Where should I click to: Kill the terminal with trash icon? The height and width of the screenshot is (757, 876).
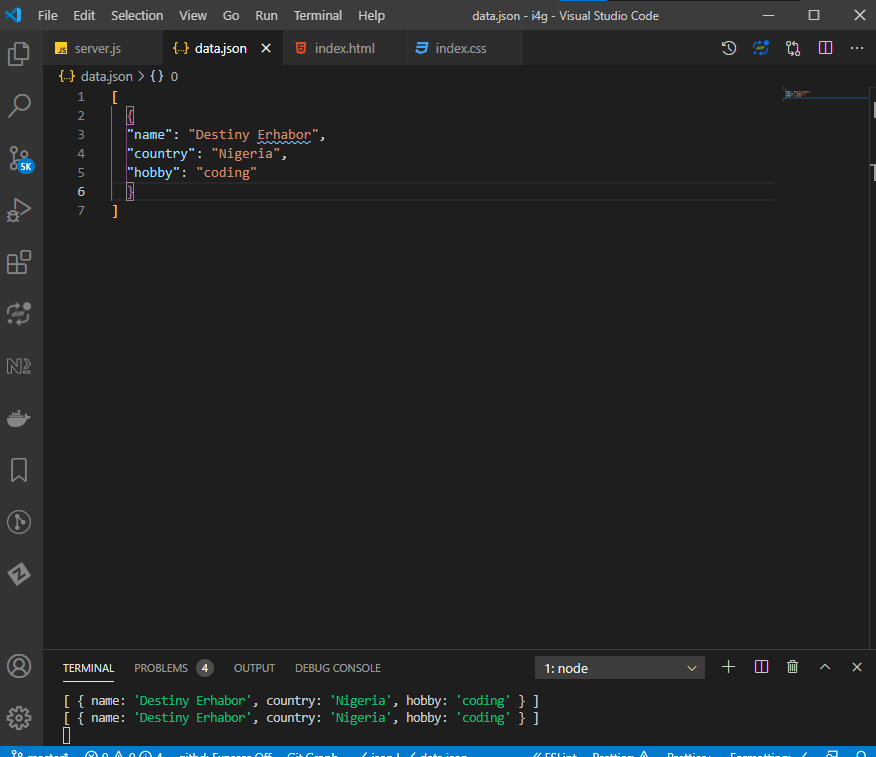[x=792, y=667]
